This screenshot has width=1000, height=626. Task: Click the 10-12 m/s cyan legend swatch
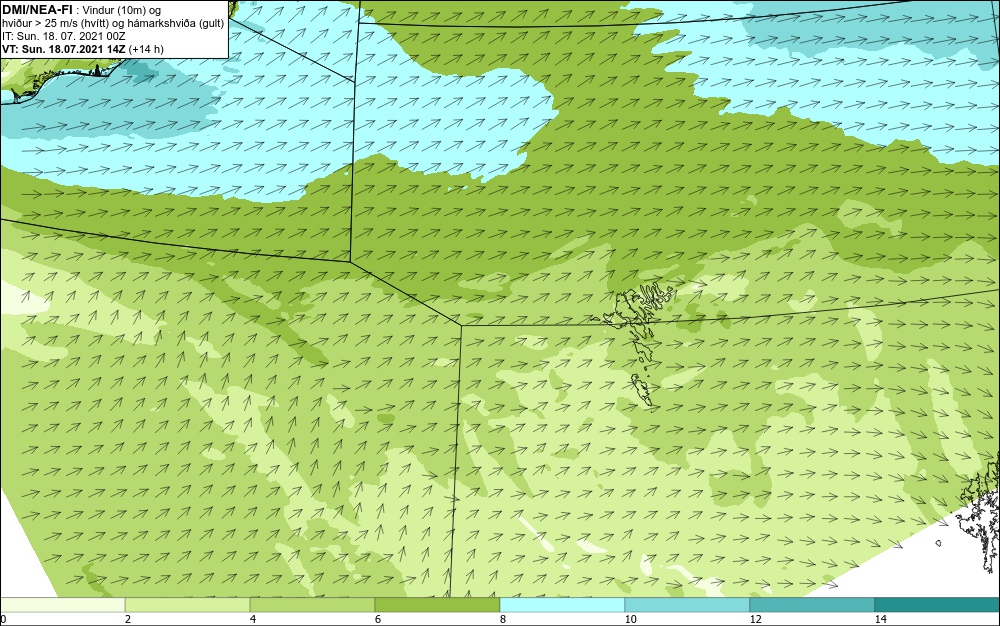click(x=687, y=605)
